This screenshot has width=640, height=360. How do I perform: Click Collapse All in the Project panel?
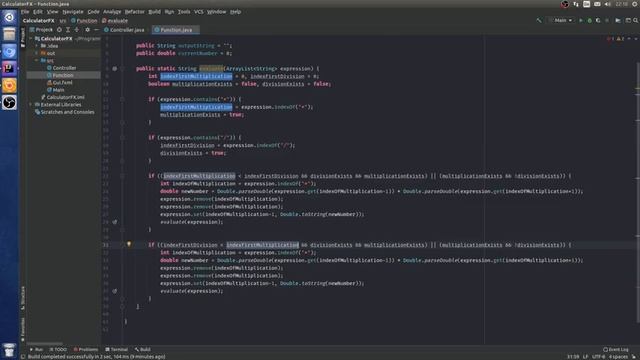[x=76, y=30]
